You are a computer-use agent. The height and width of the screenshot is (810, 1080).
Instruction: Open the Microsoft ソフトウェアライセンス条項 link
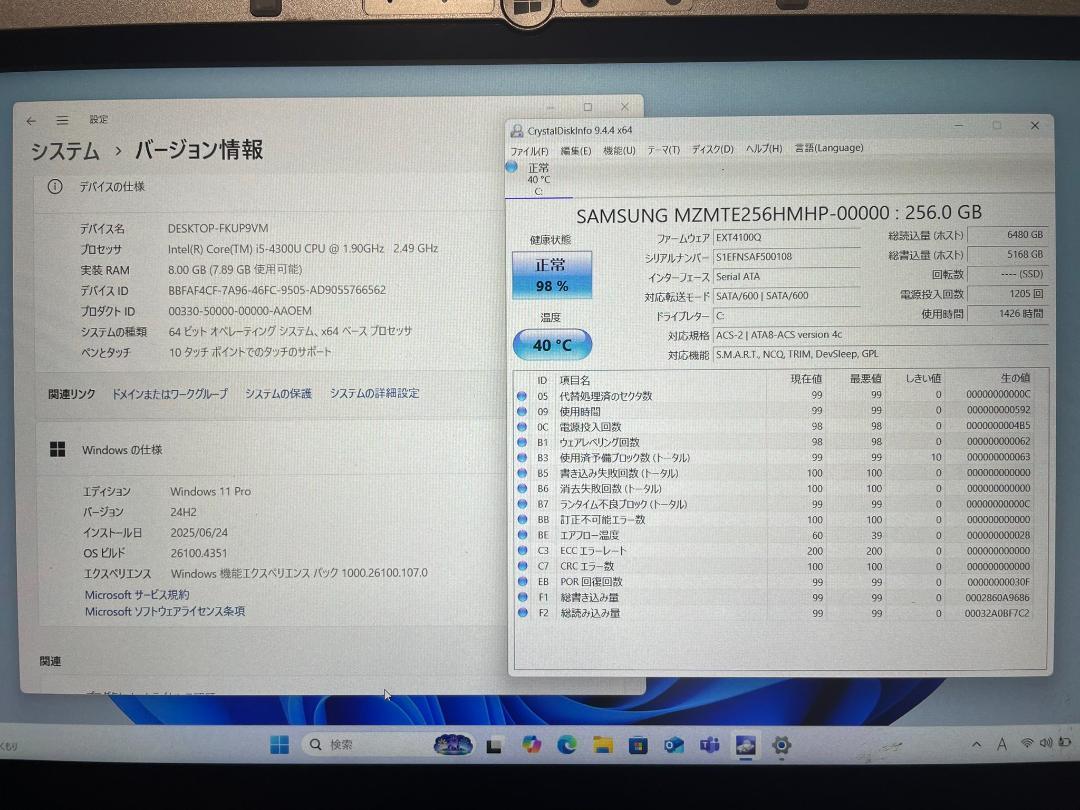(165, 611)
